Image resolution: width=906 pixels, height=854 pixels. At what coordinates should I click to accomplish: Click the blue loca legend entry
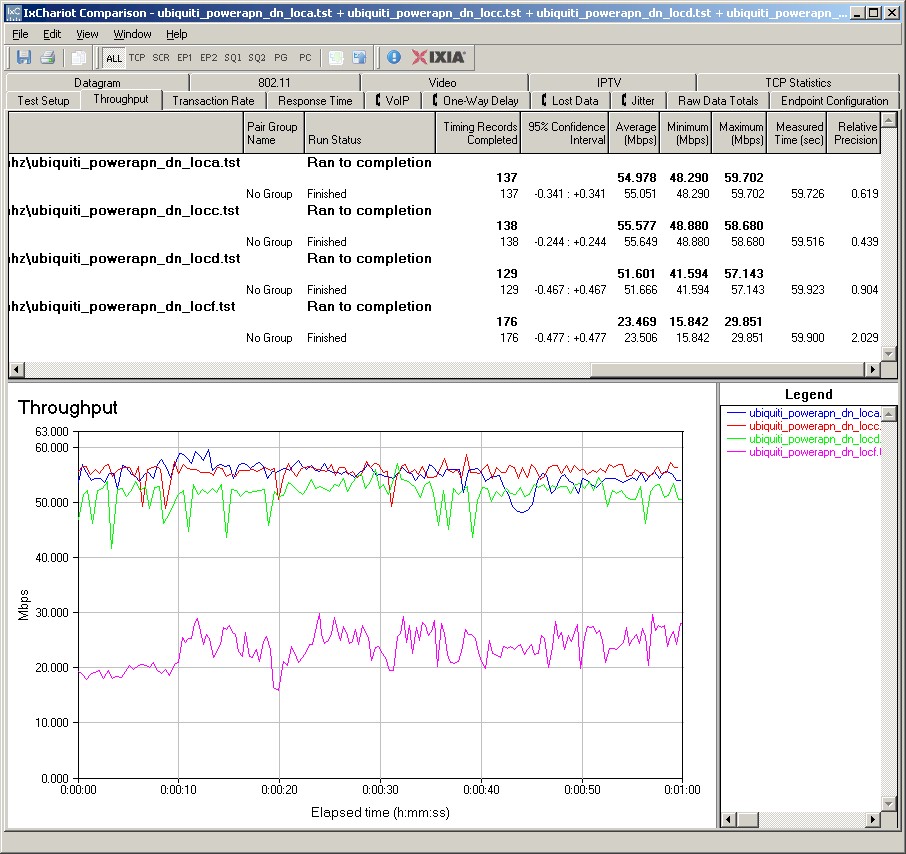pos(804,413)
